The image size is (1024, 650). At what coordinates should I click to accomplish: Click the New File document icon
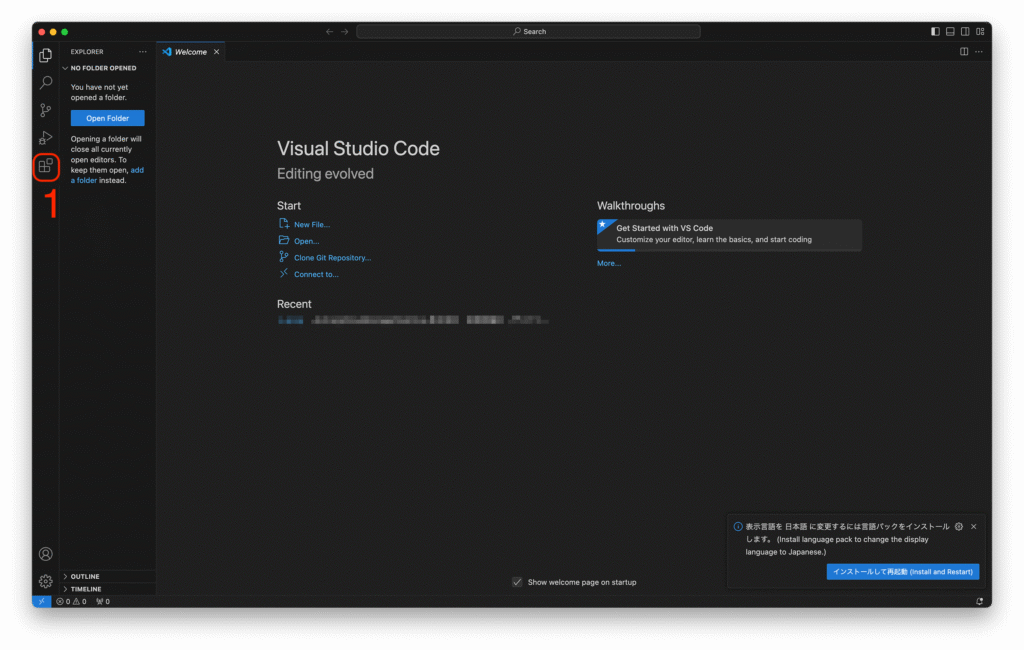pyautogui.click(x=283, y=223)
